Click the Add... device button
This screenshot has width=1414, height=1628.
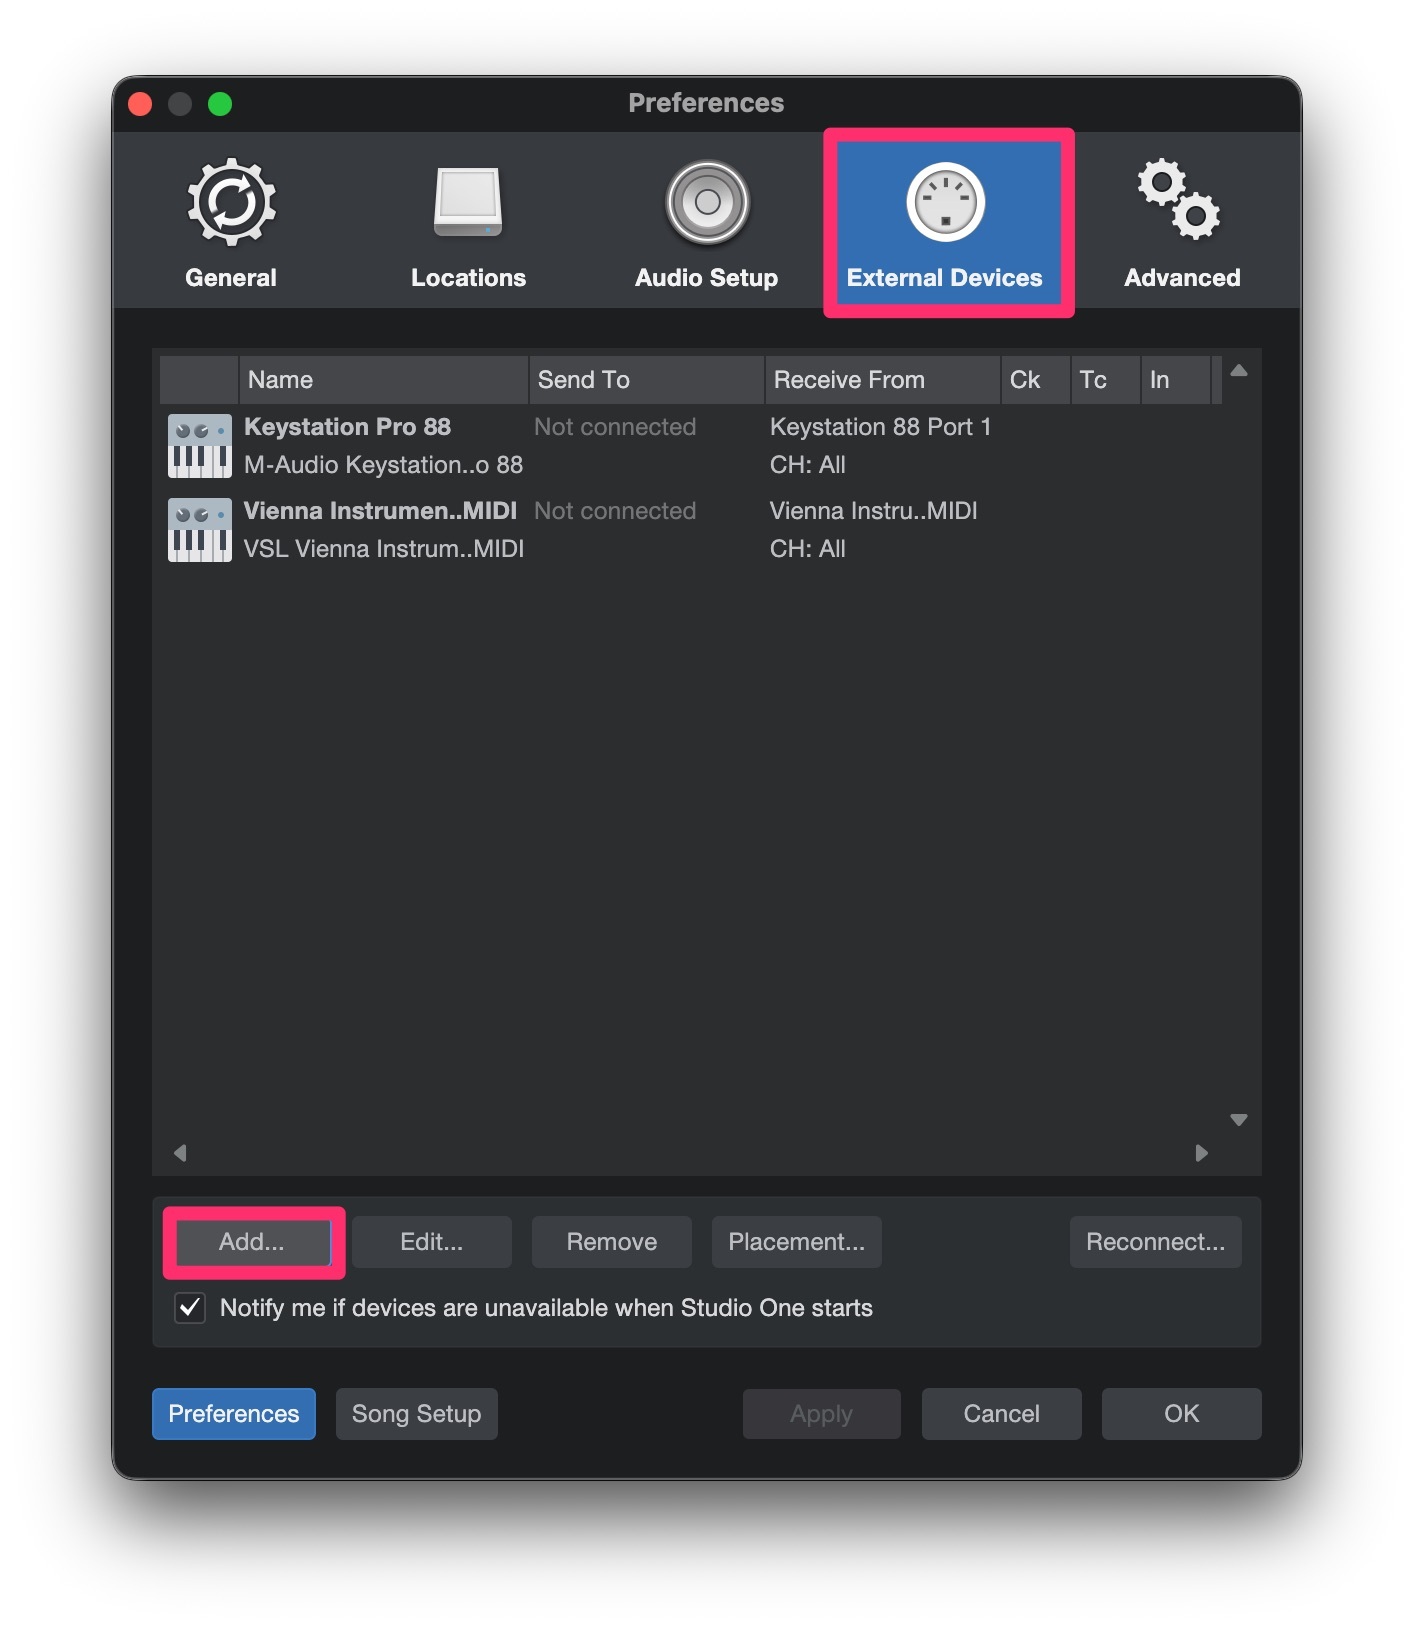pyautogui.click(x=253, y=1242)
